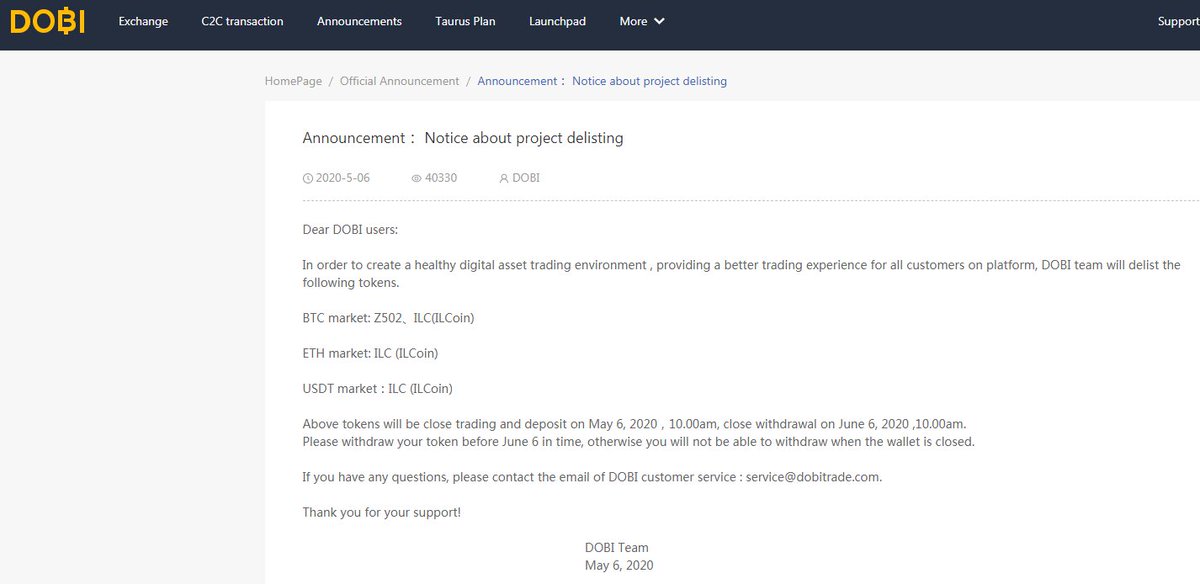Open the Official Announcement breadcrumb

(399, 80)
